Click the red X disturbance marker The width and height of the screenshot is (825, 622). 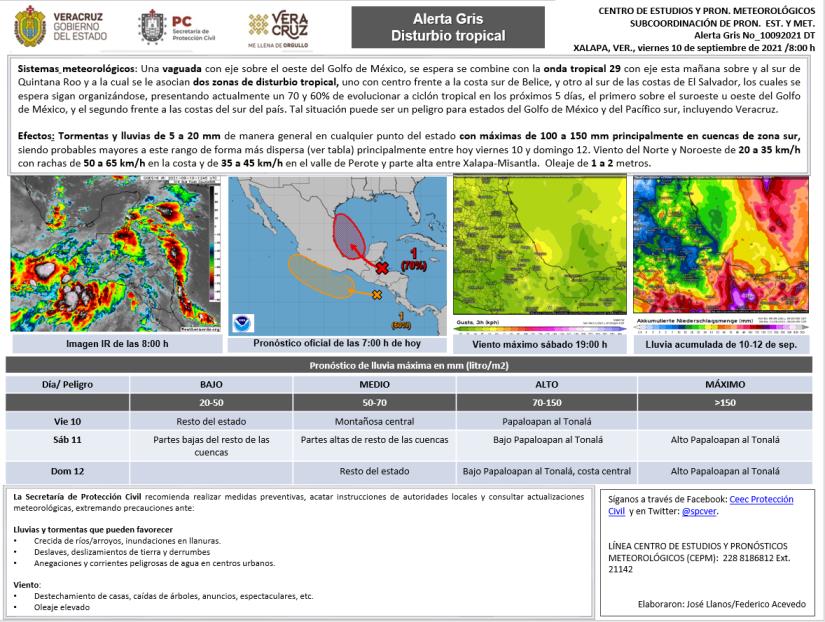pos(382,267)
